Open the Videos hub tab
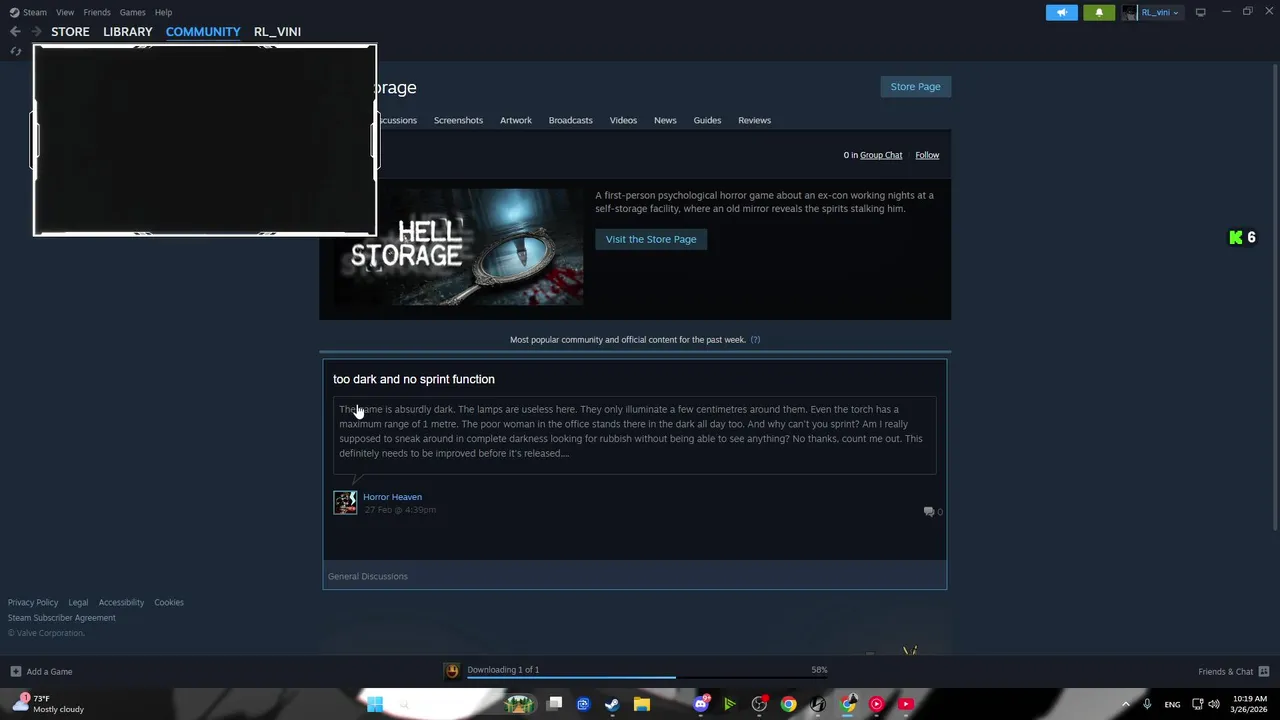This screenshot has height=720, width=1280. pyautogui.click(x=623, y=120)
